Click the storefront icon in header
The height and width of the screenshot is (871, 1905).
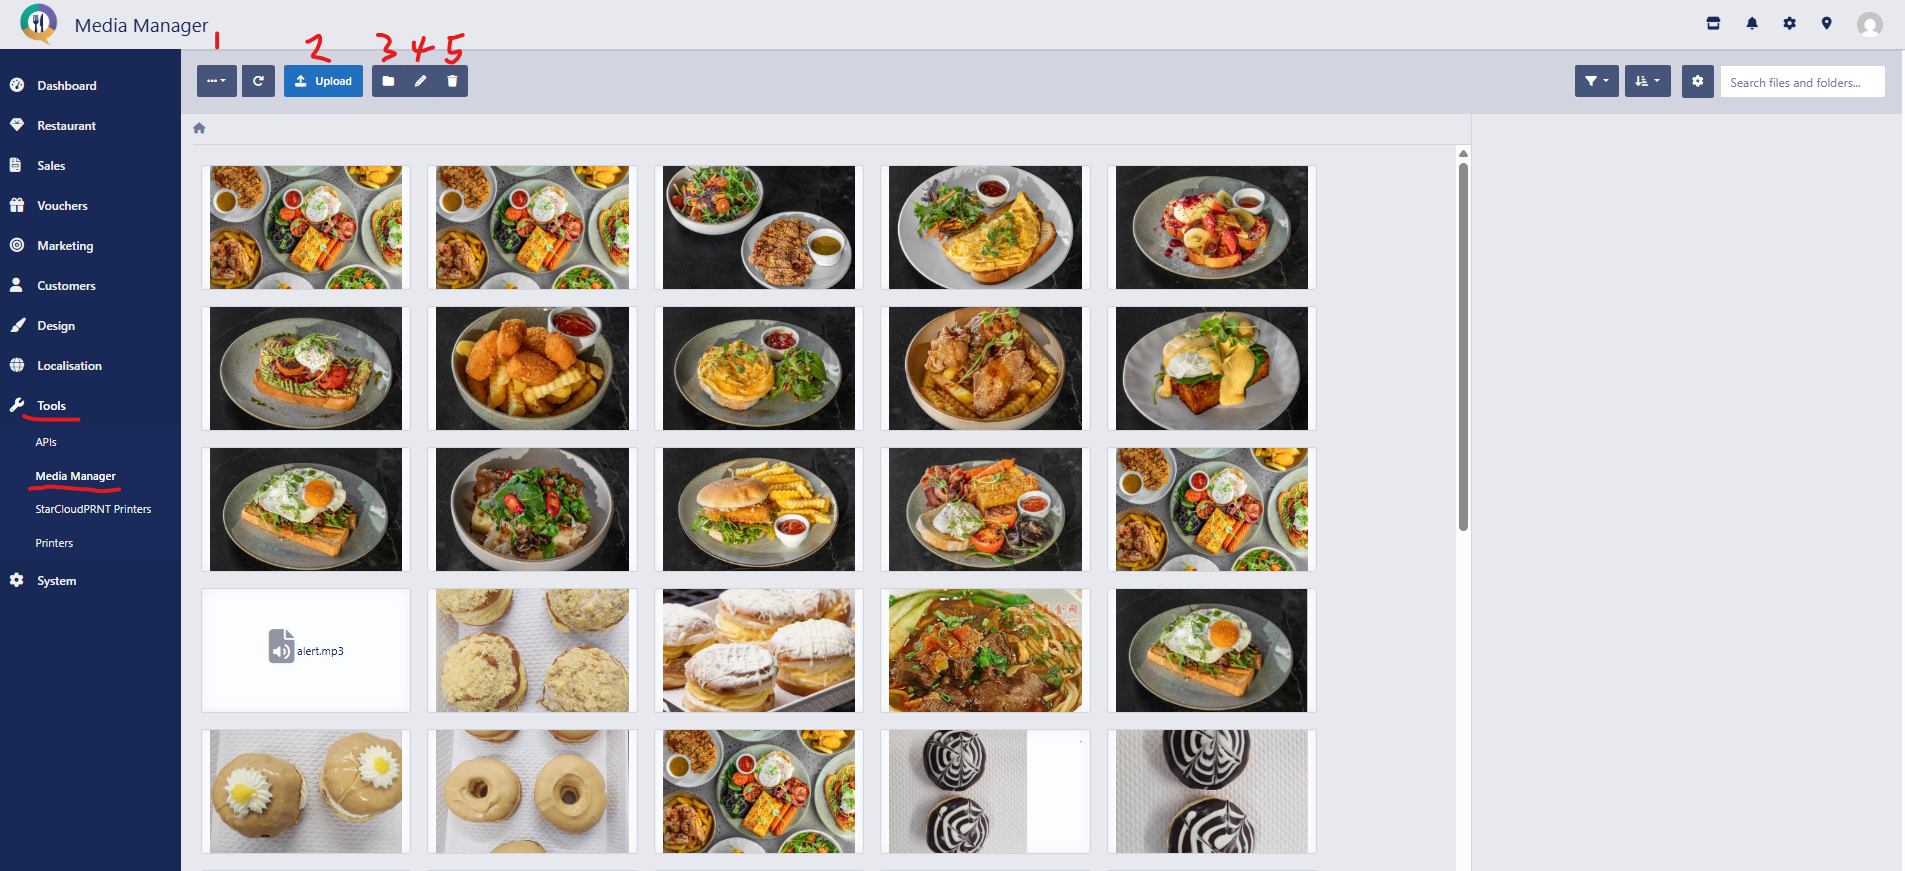(1713, 23)
